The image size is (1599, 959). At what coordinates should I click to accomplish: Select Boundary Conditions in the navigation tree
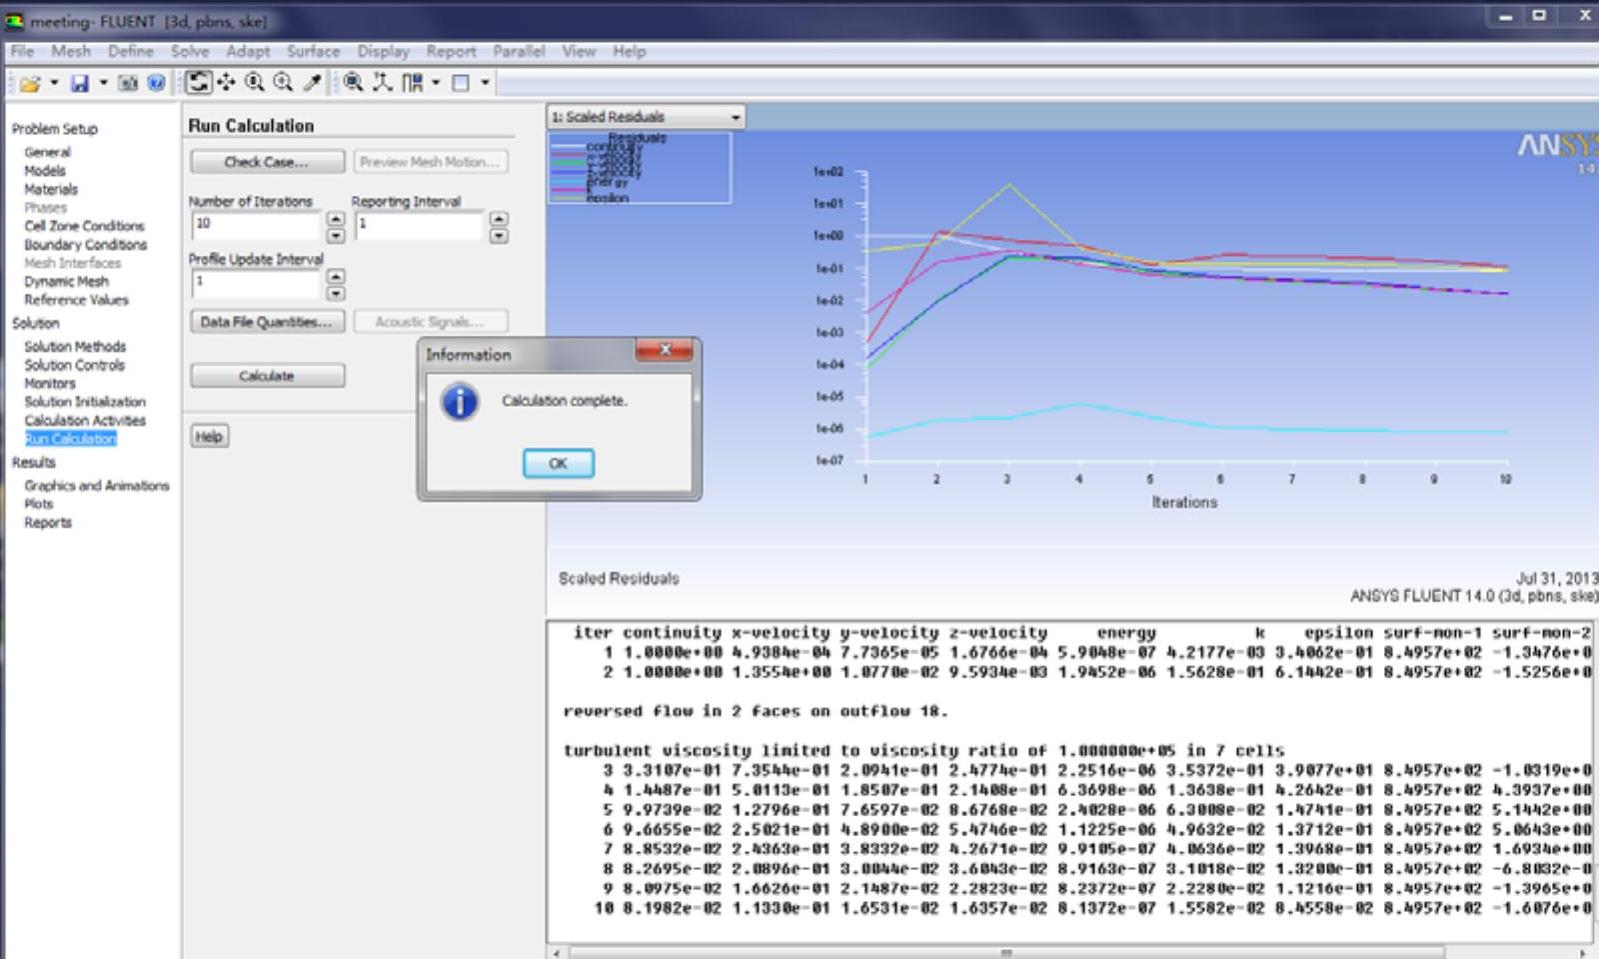[85, 244]
